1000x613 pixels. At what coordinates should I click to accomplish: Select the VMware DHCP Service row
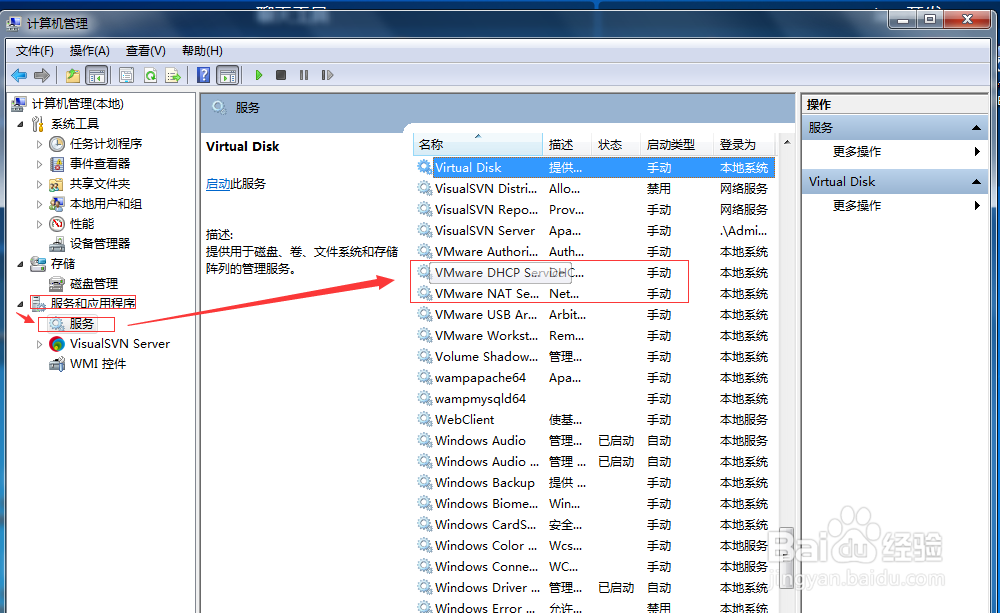[594, 272]
